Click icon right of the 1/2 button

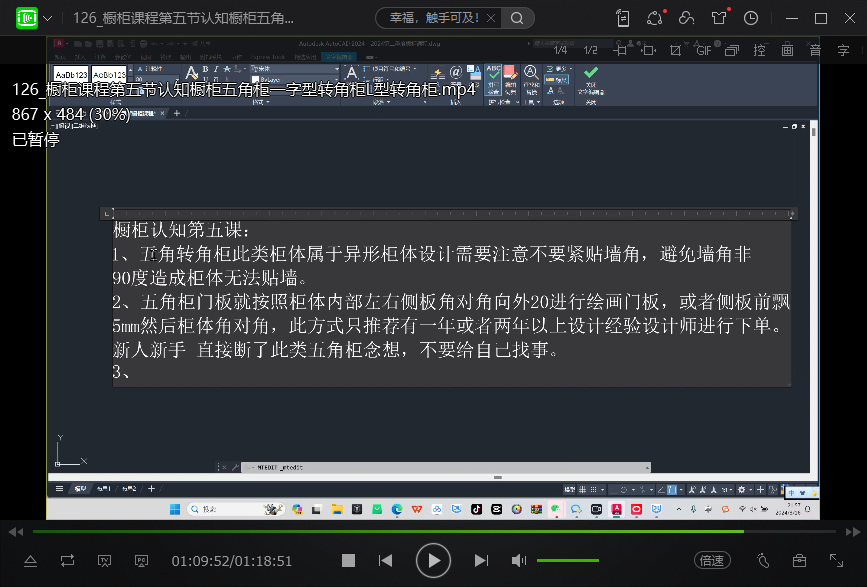tap(620, 50)
